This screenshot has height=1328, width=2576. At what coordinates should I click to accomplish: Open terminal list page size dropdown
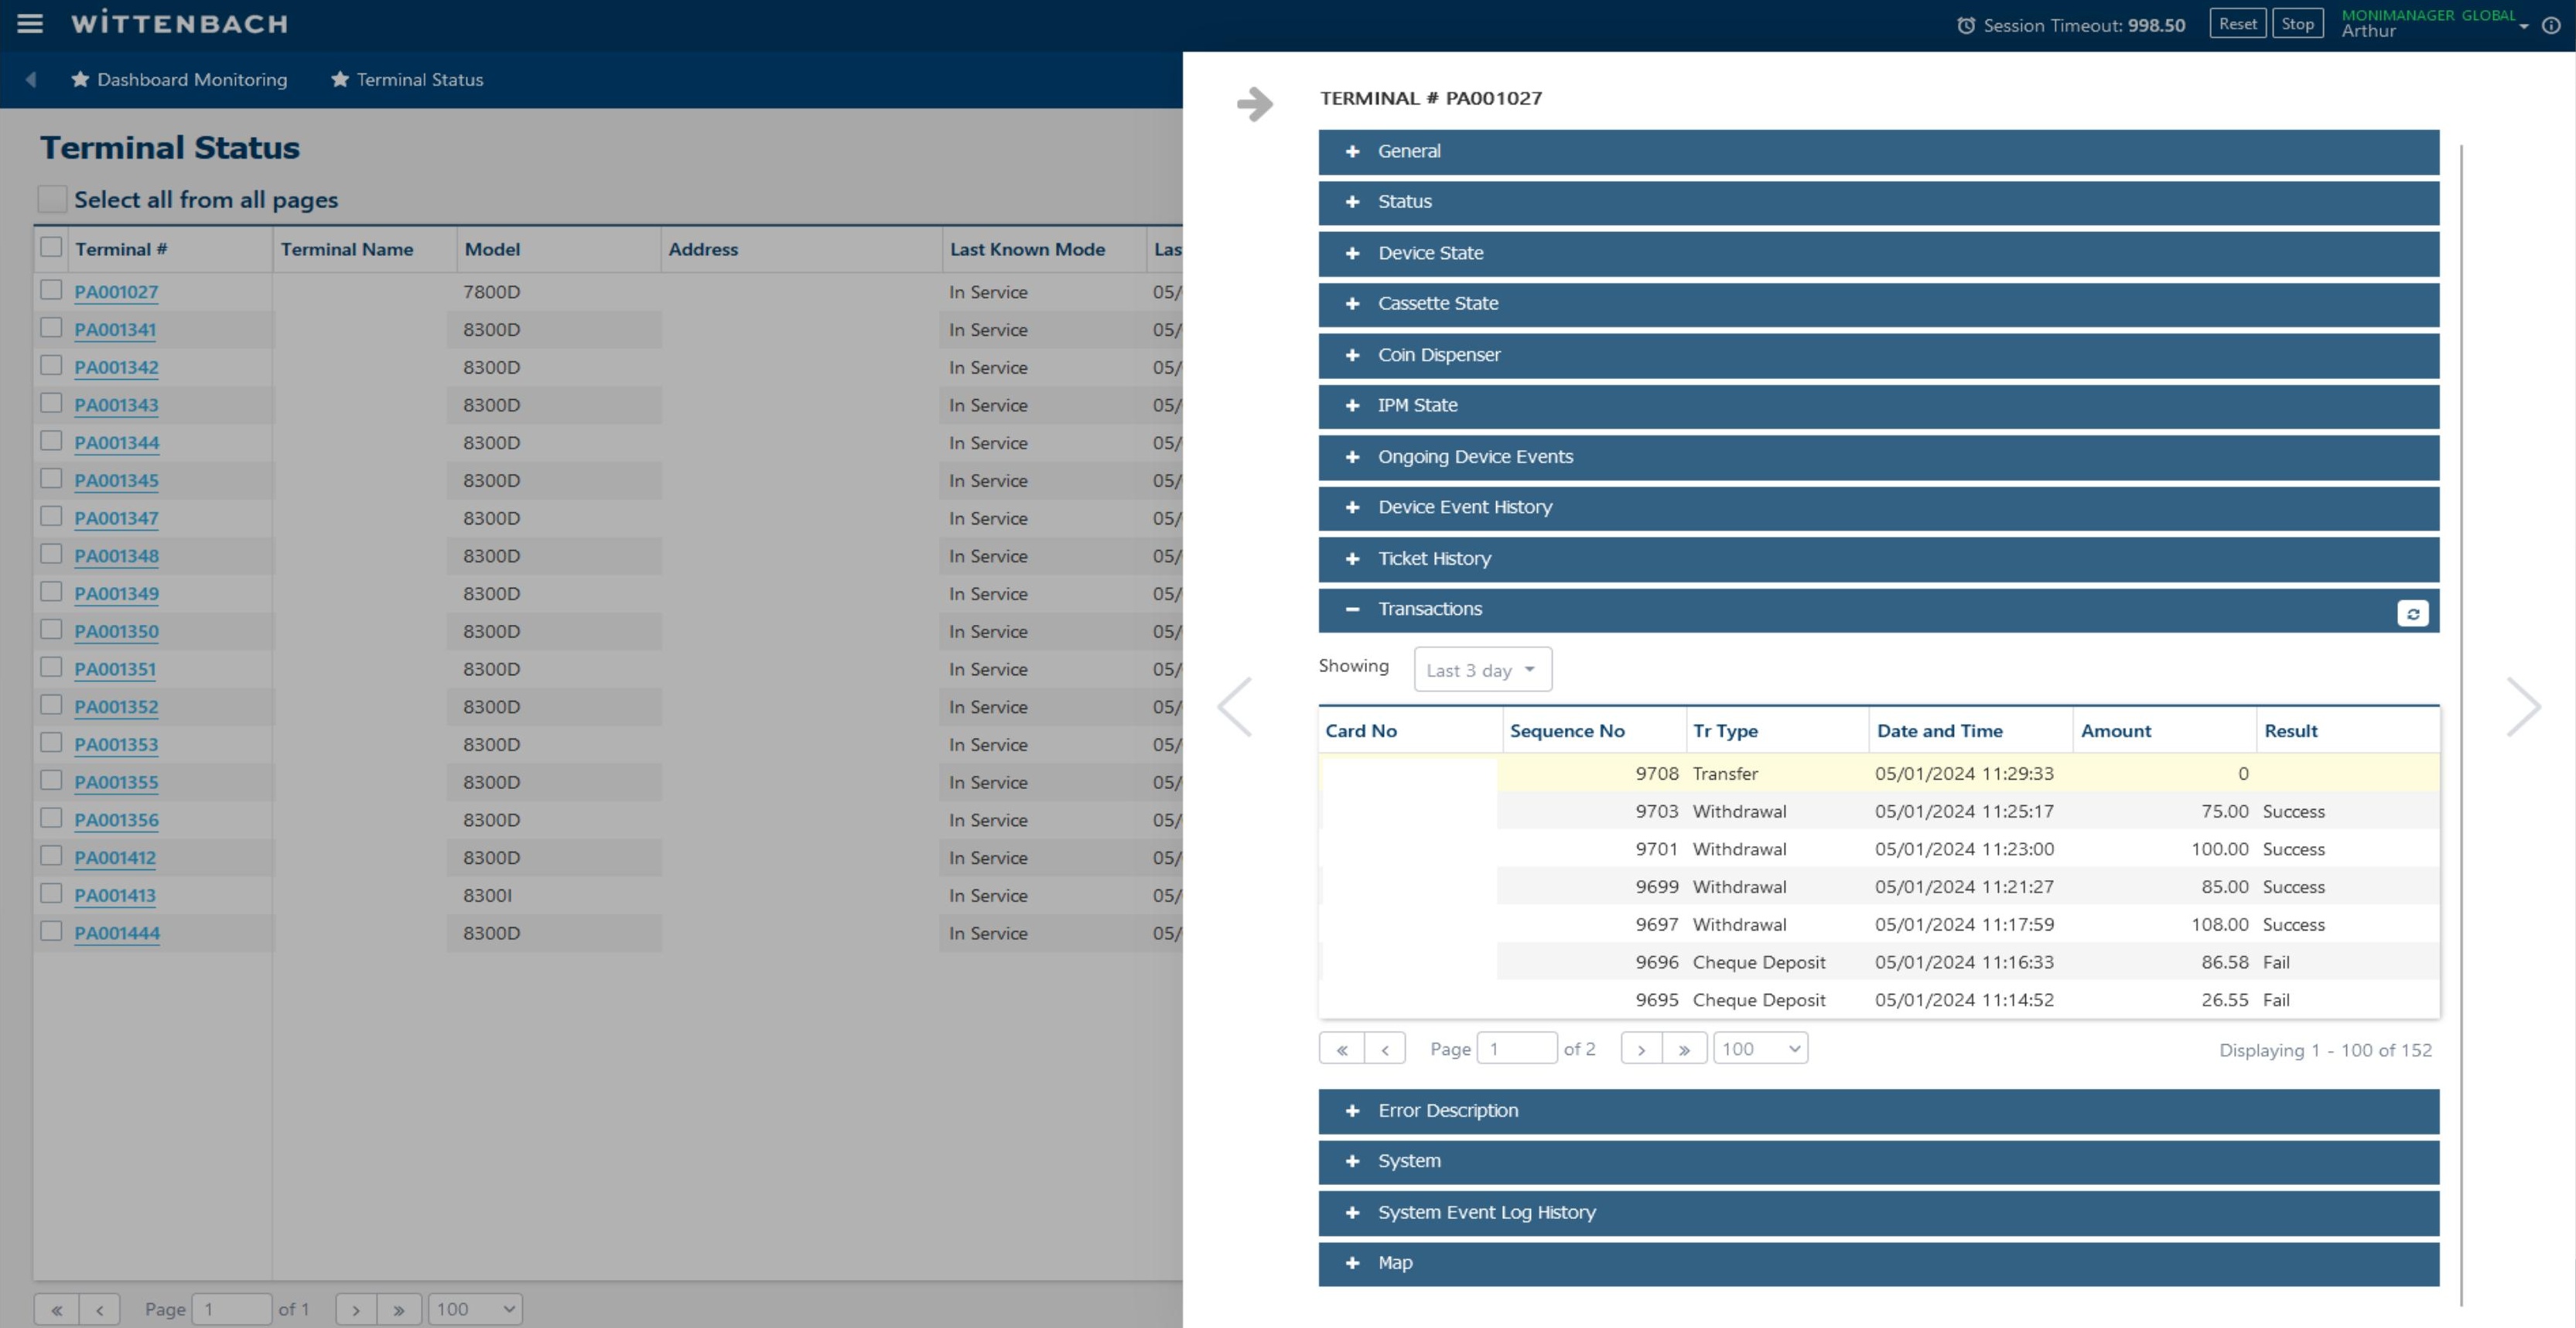(475, 1309)
